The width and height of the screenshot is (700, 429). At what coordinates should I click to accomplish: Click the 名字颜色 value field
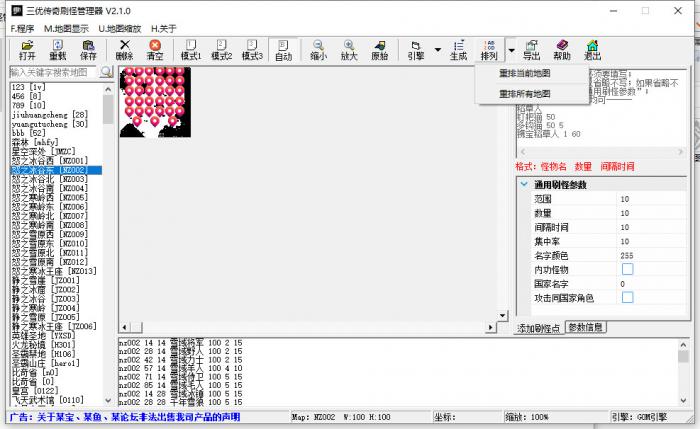(x=650, y=256)
